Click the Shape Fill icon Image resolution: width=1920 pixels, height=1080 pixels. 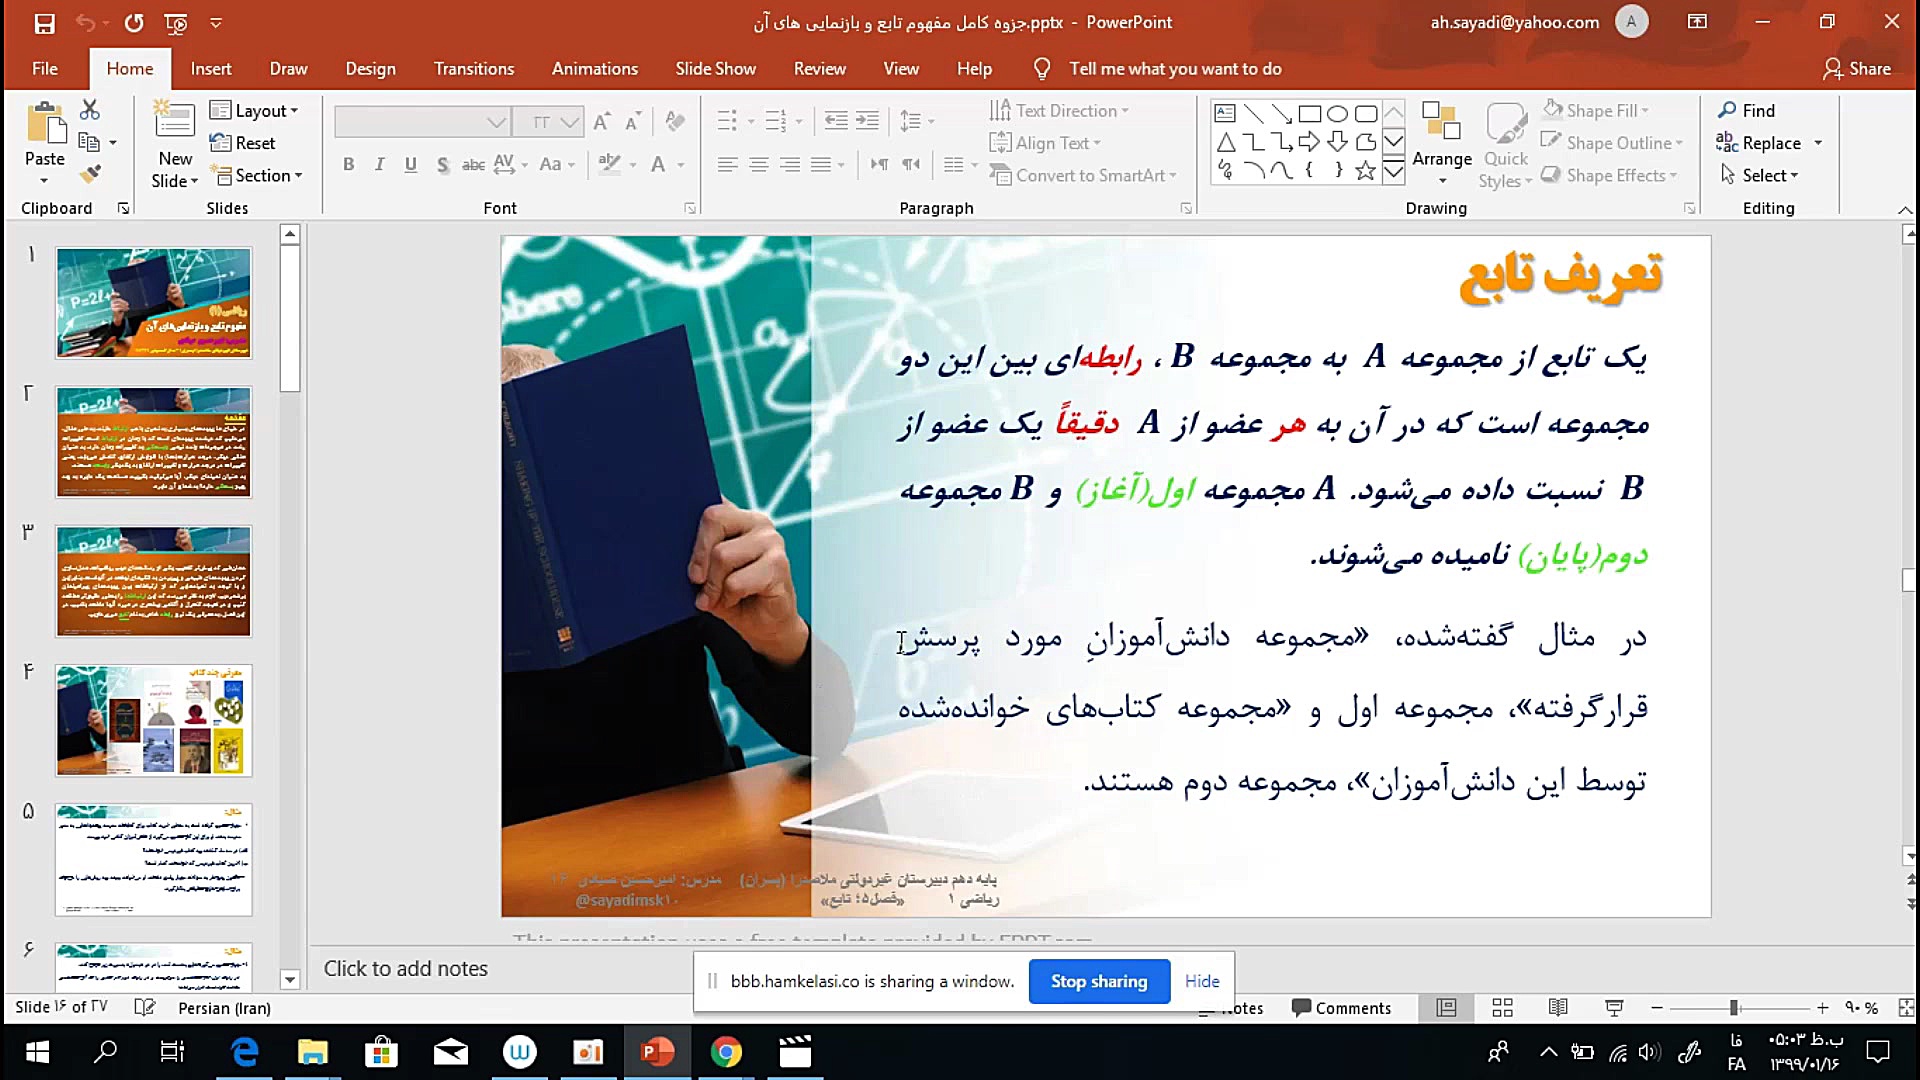tap(1553, 110)
